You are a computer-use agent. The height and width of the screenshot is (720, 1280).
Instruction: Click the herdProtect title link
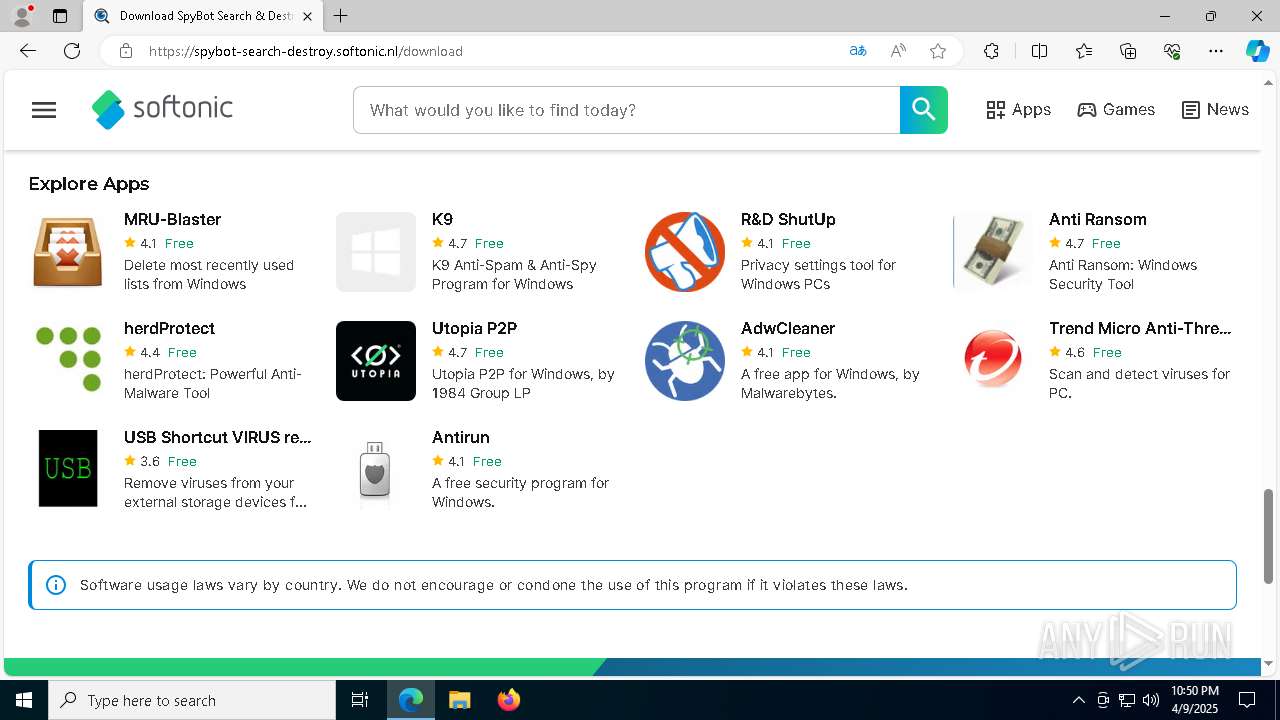169,328
